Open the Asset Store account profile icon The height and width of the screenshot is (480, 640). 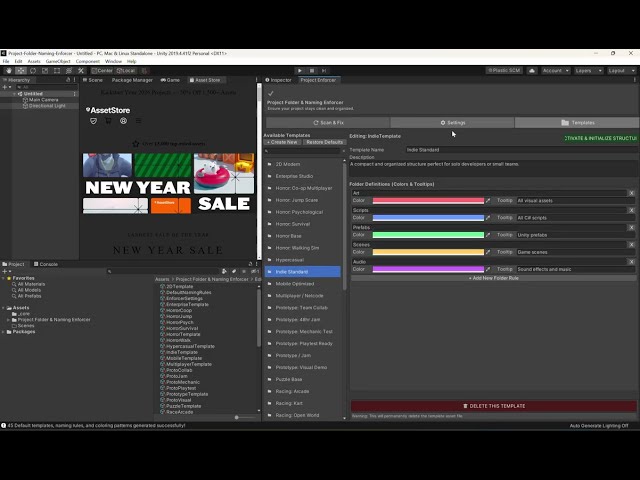coord(123,121)
